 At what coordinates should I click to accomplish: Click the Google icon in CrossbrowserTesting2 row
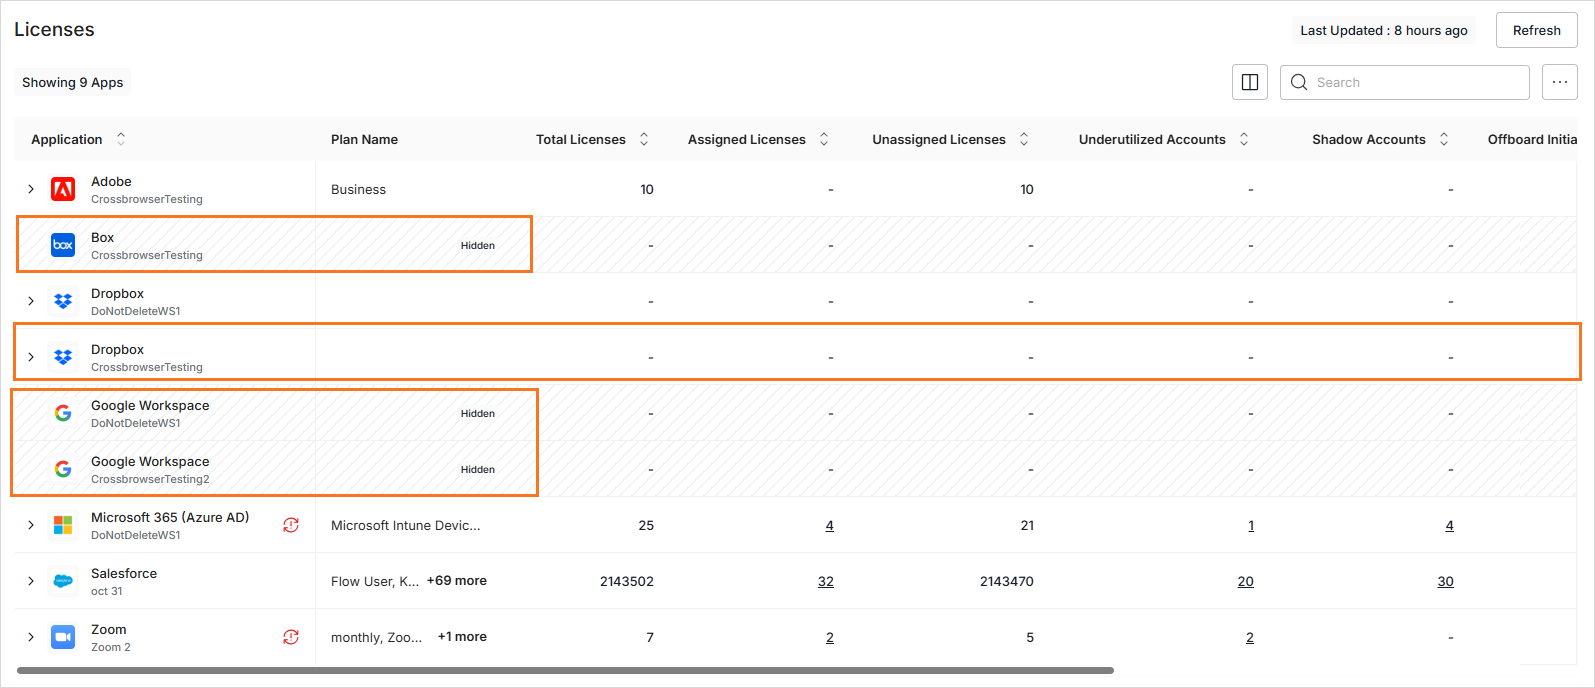[x=63, y=469]
